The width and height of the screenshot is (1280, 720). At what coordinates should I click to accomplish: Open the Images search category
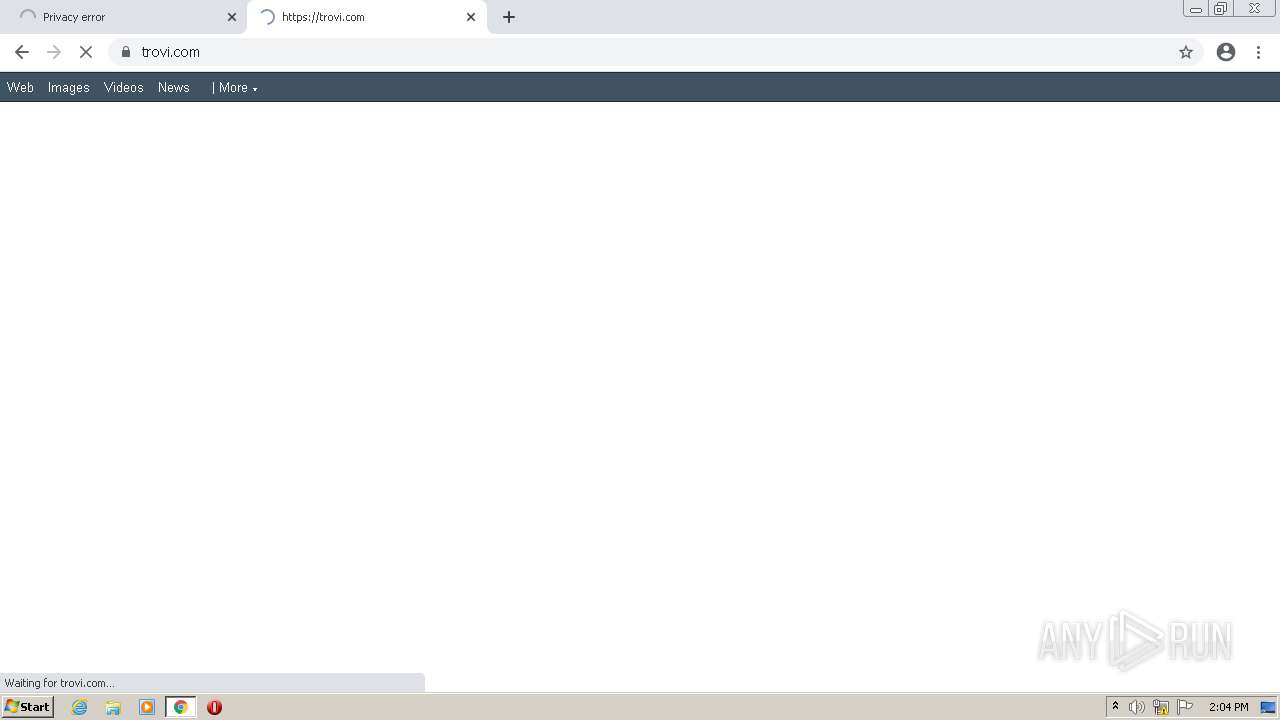tap(69, 88)
